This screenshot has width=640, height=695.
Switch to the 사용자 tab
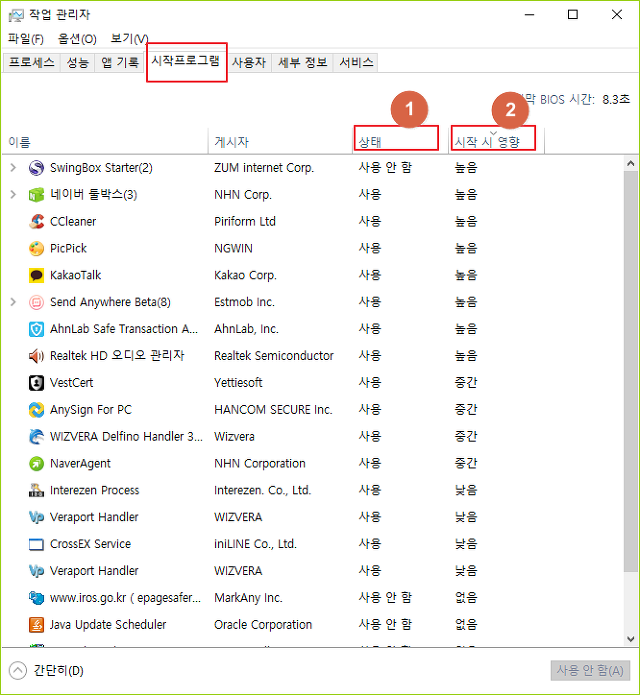click(249, 62)
